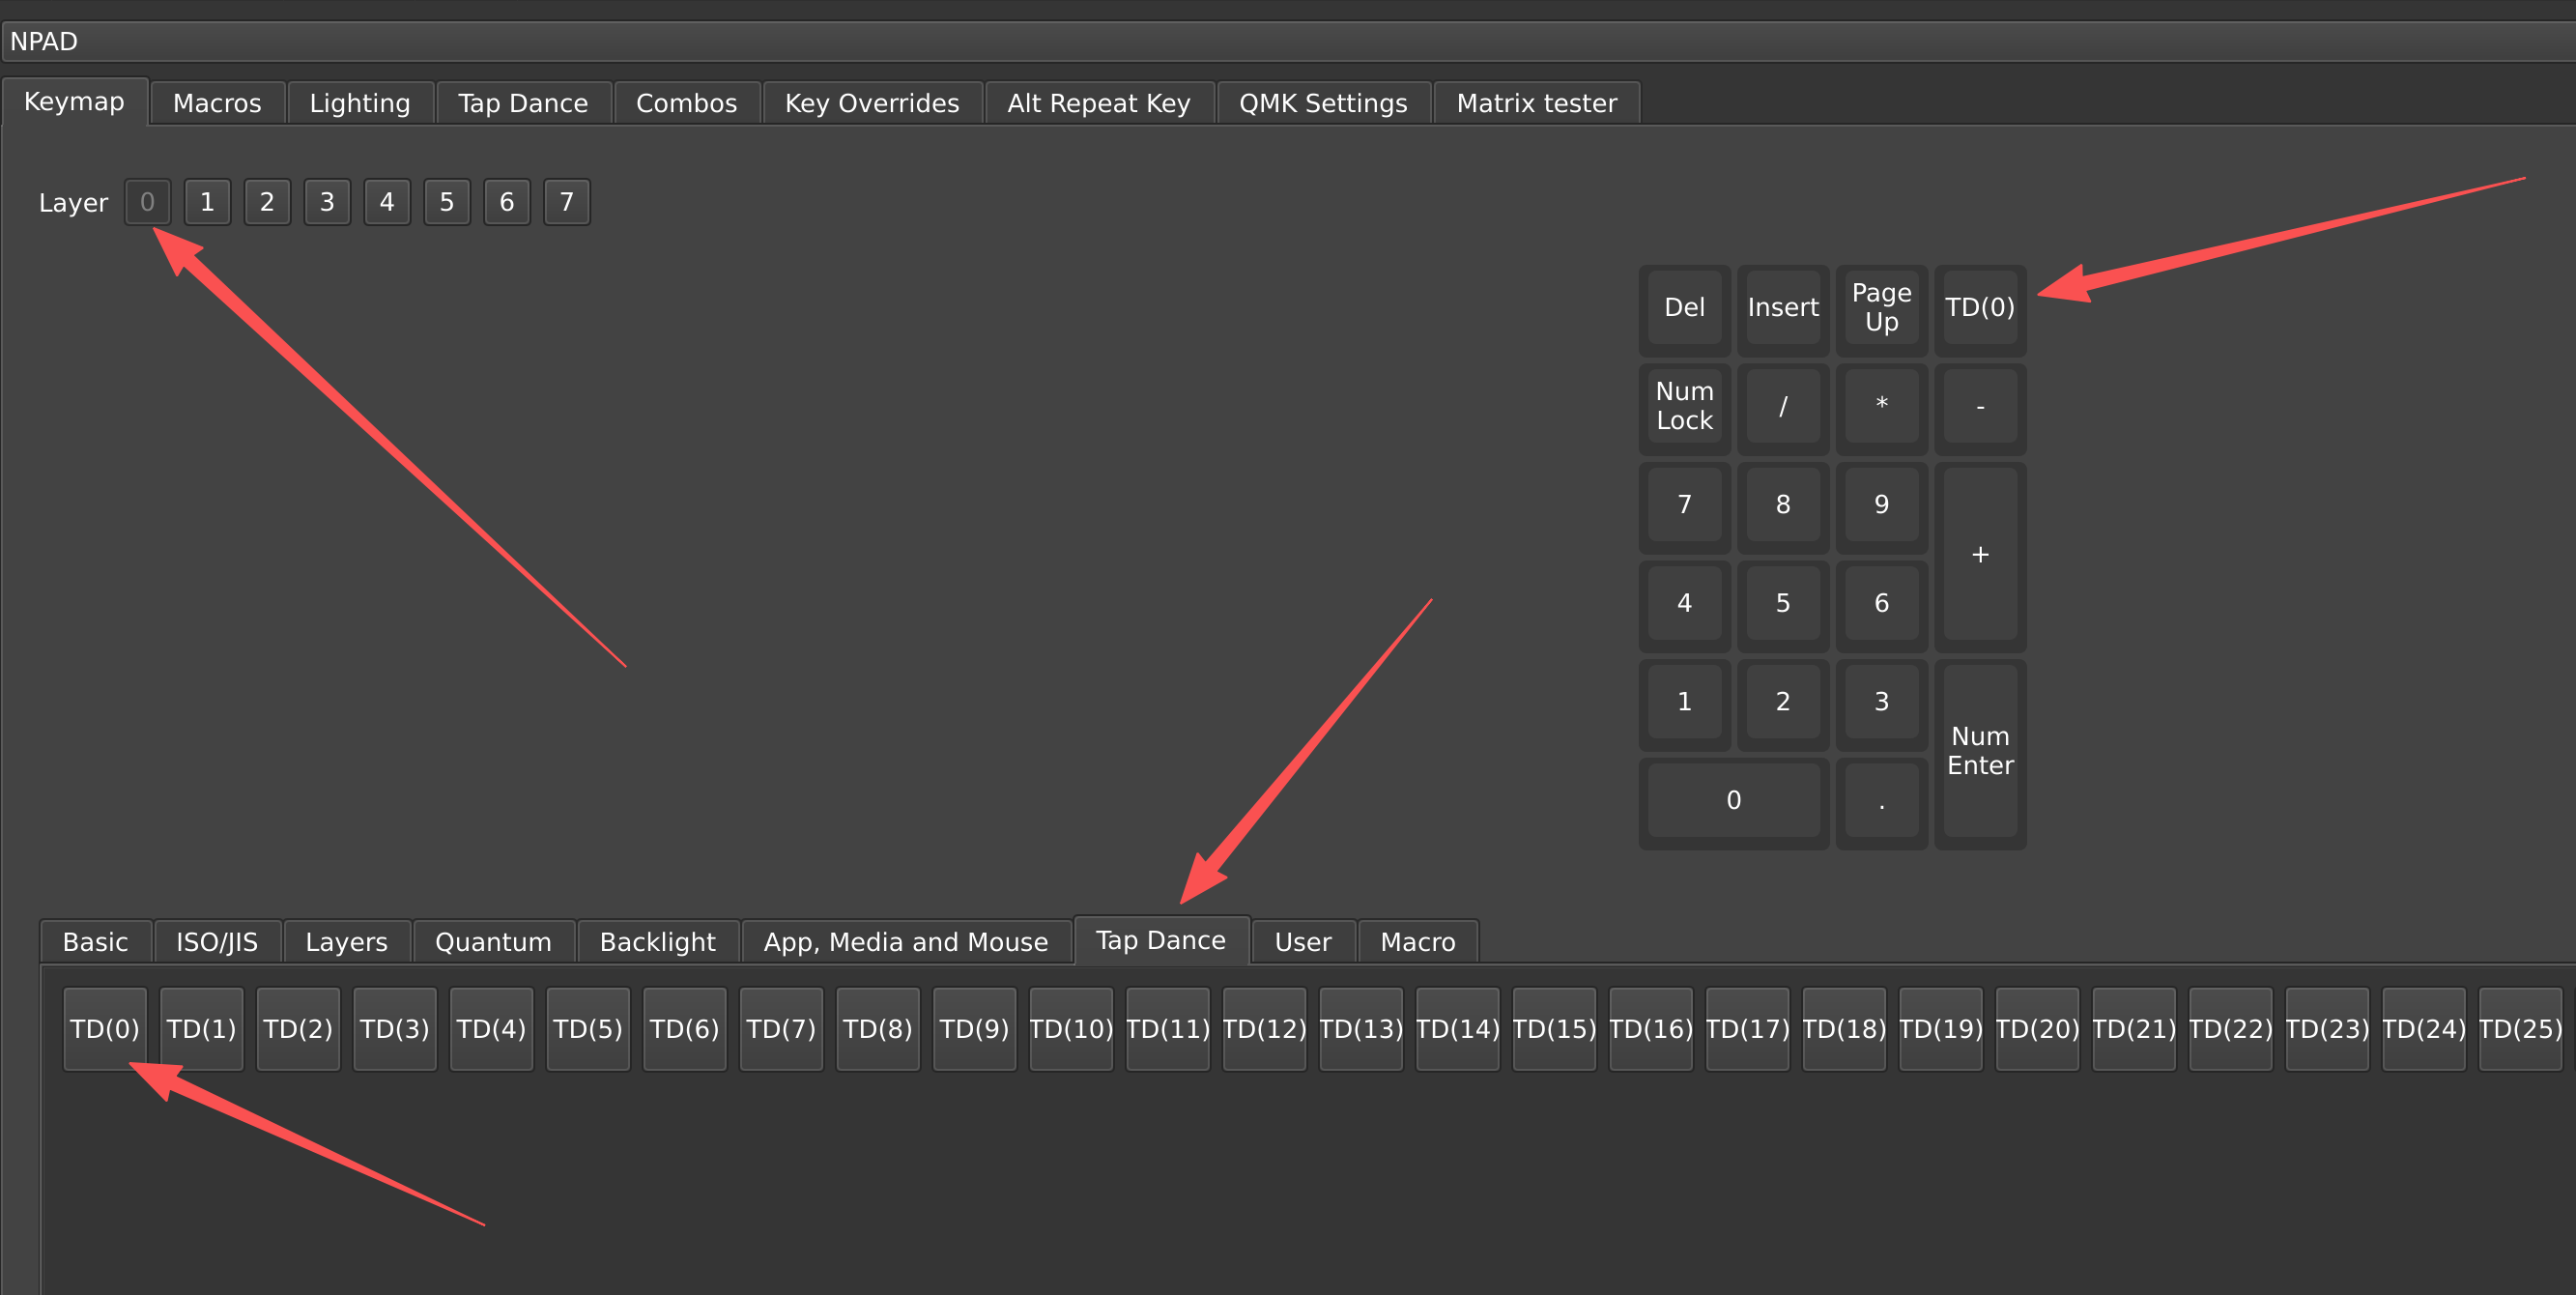Select Layer 7 button
Image resolution: width=2576 pixels, height=1295 pixels.
coord(566,202)
